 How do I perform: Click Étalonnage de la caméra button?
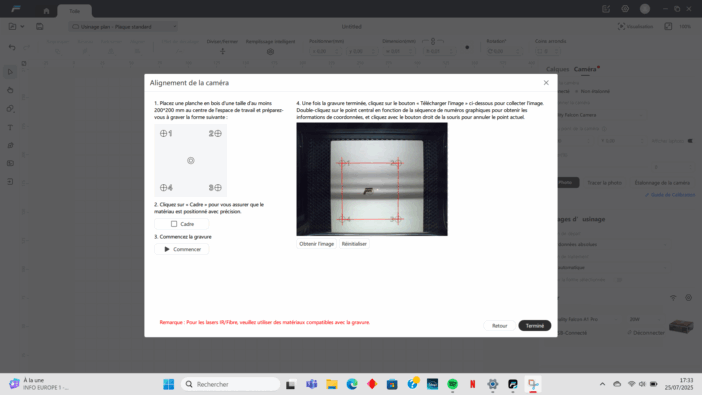point(662,183)
